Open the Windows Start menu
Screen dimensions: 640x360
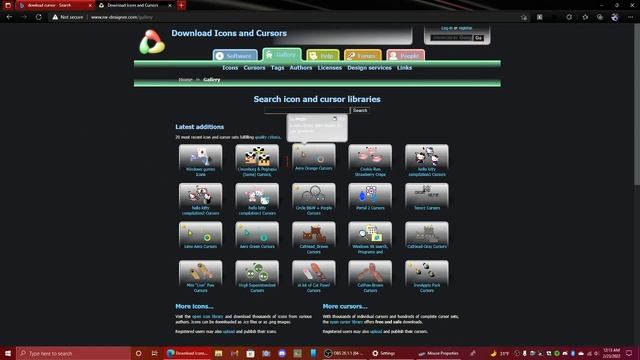(7, 353)
